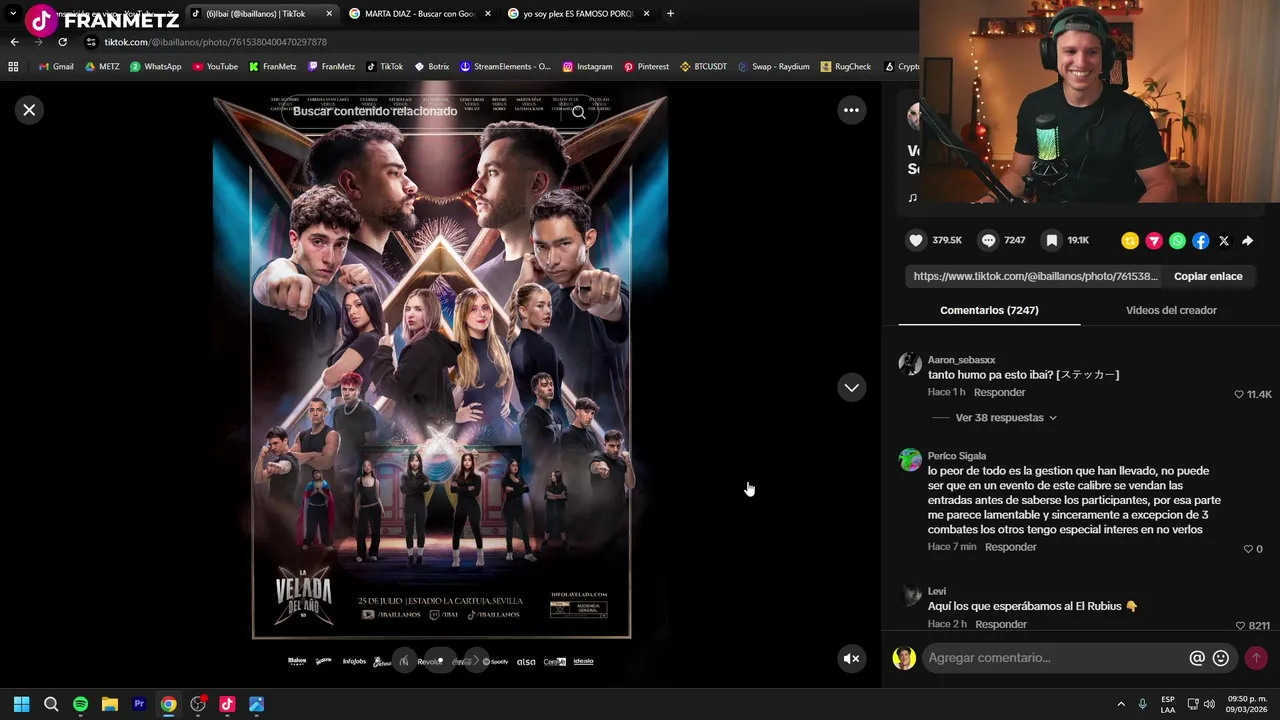Open WhatsApp bookmark
Viewport: 1280px width, 720px height.
pos(156,67)
